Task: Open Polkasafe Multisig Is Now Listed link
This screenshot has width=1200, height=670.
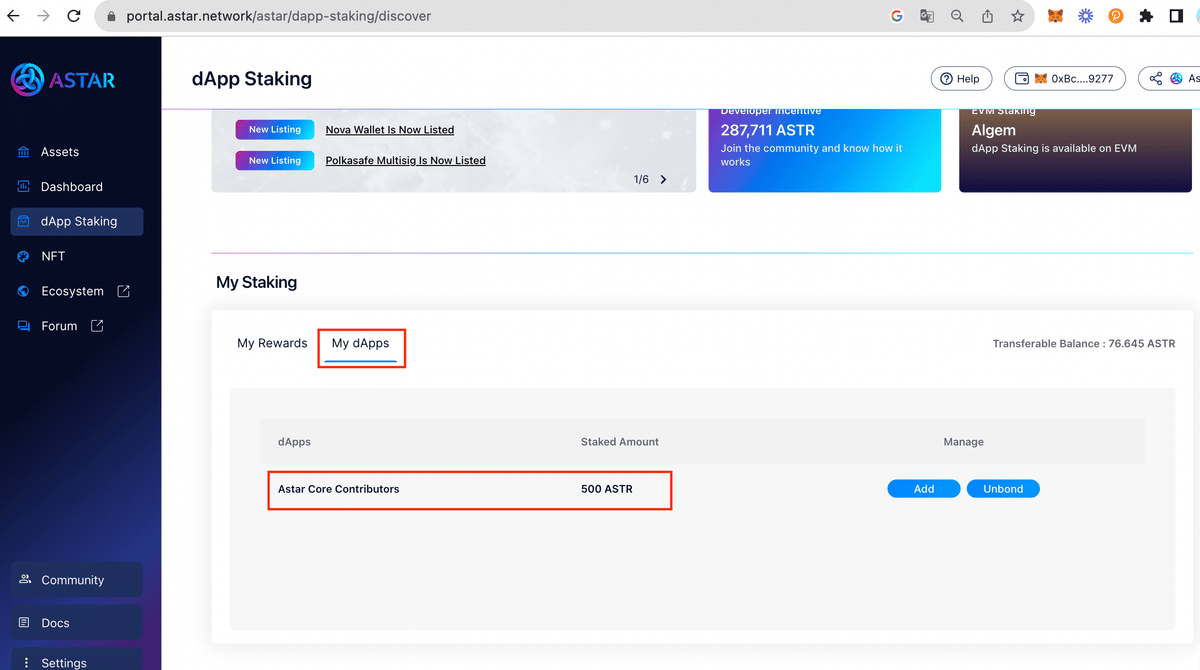Action: pyautogui.click(x=406, y=161)
